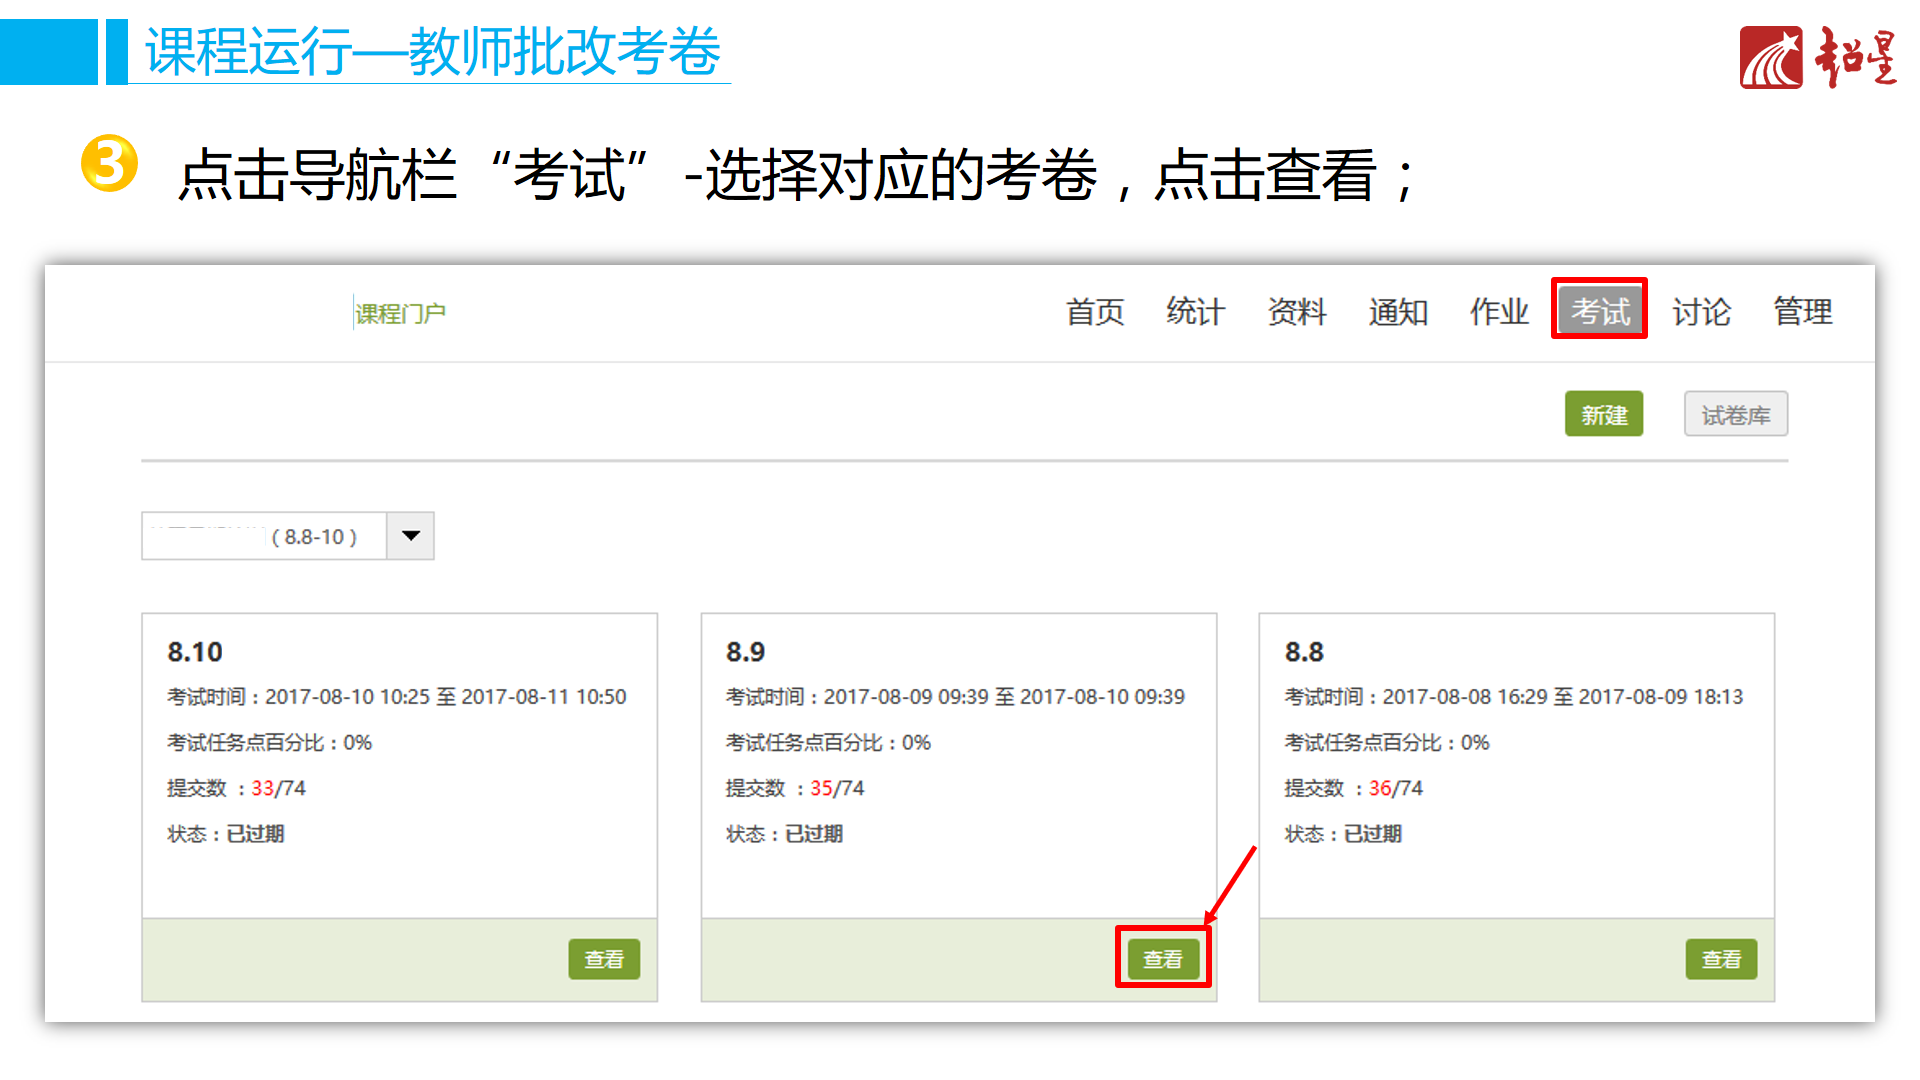Click 查看 on the 8.9 exam

tap(1162, 959)
